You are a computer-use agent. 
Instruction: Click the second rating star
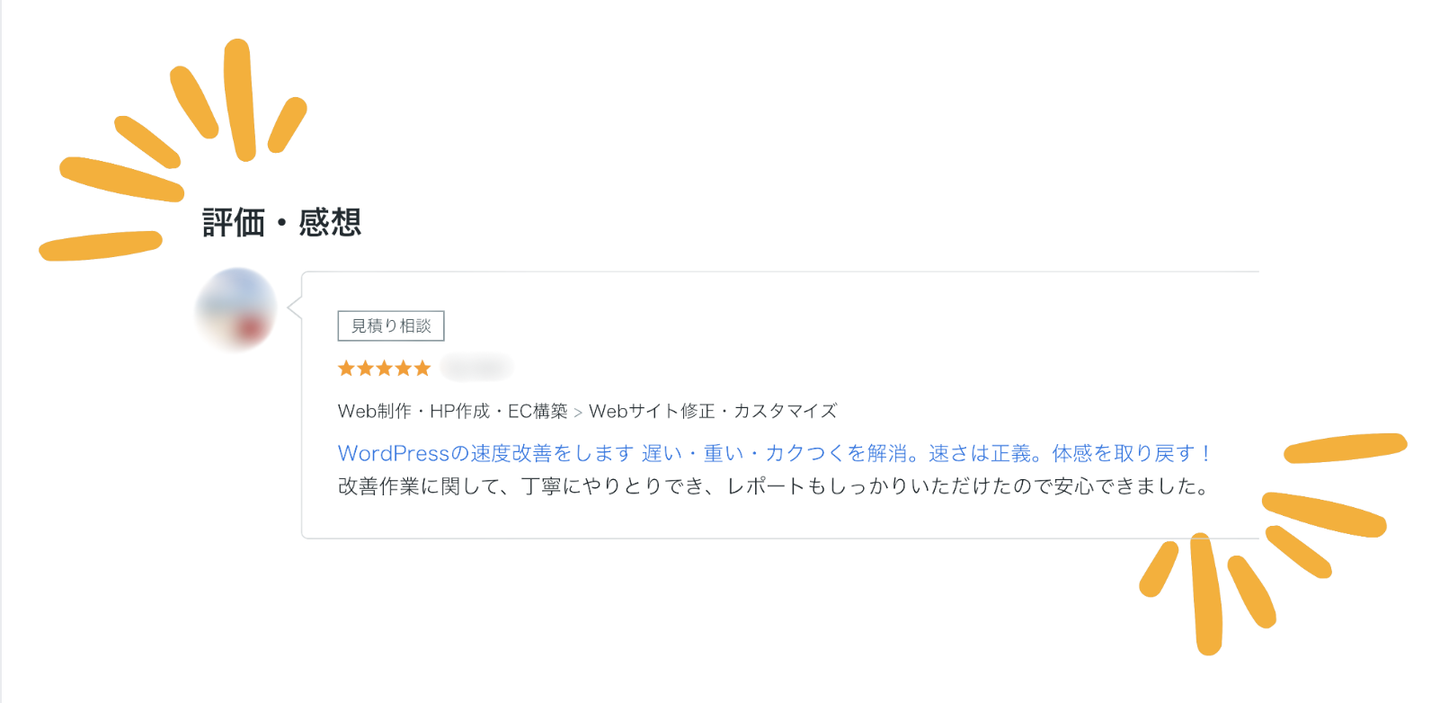tap(366, 369)
